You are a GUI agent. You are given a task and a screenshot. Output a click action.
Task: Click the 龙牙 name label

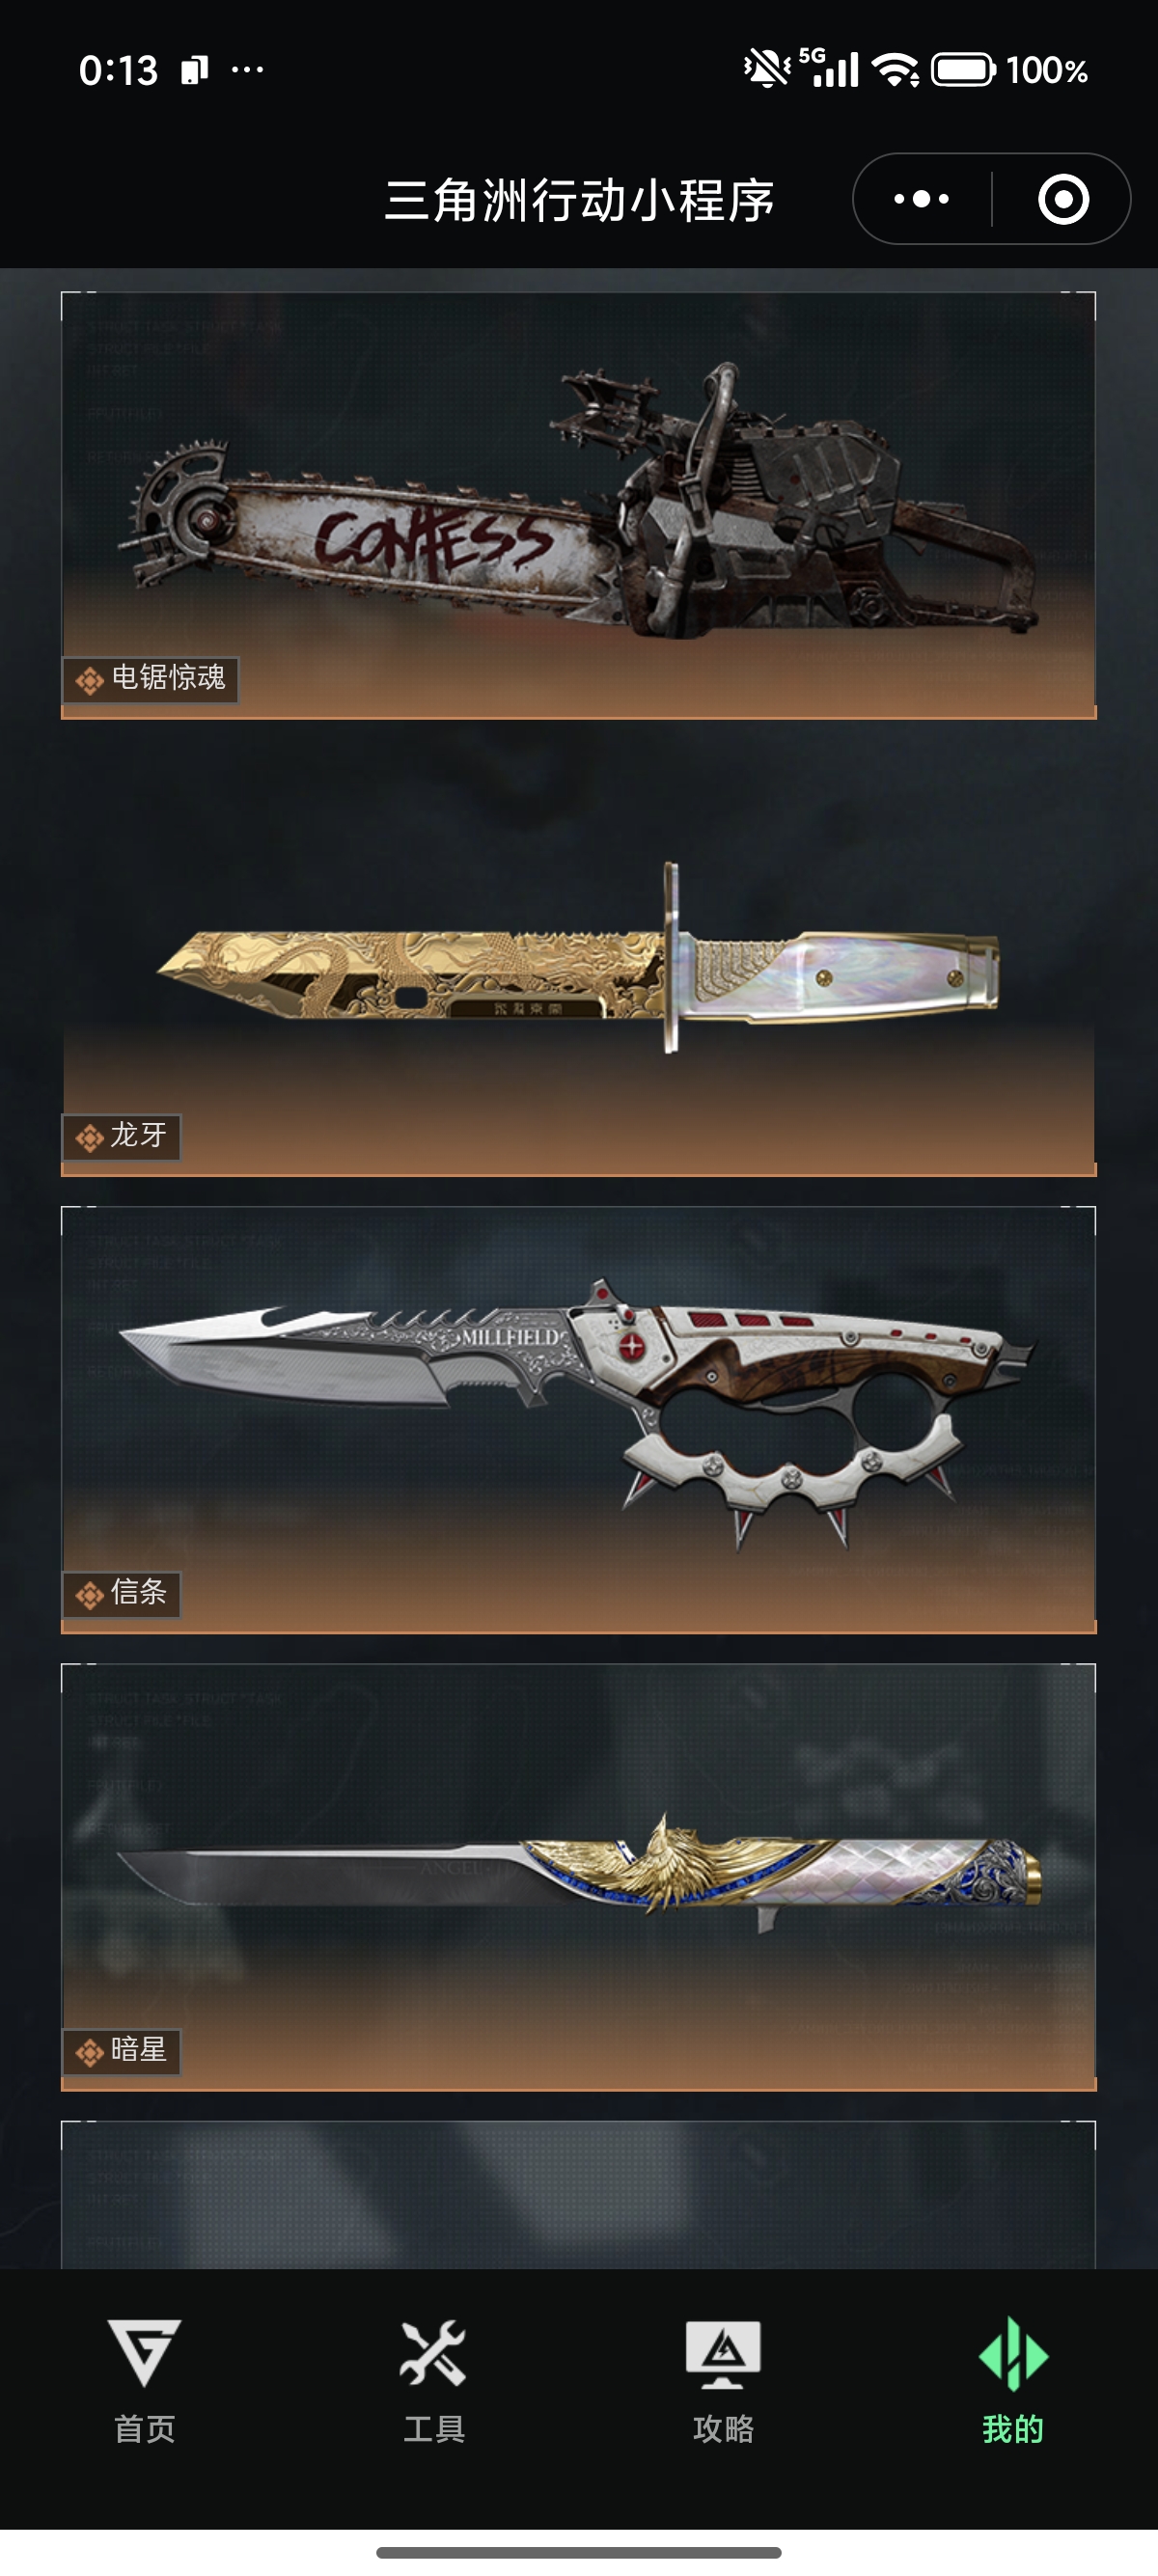pos(138,1135)
